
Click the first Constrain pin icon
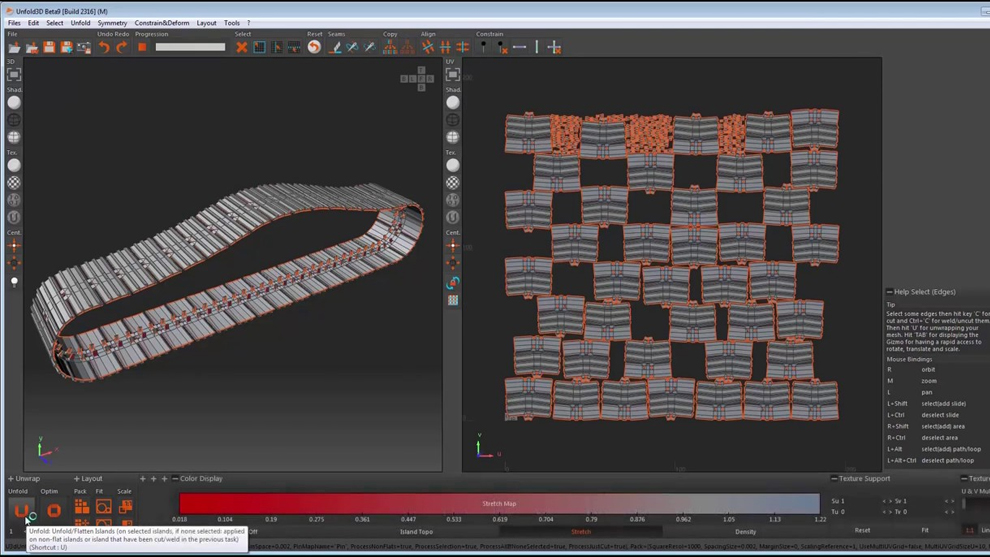click(x=484, y=47)
